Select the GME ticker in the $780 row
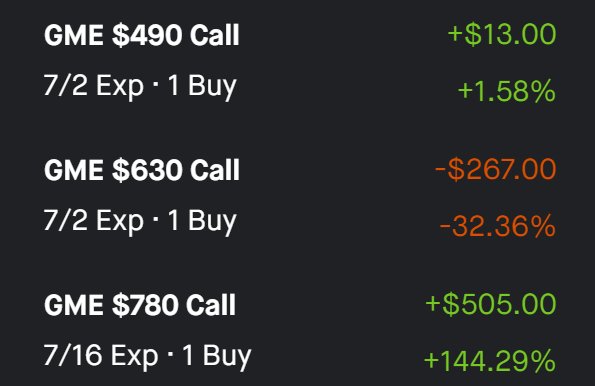 74,305
